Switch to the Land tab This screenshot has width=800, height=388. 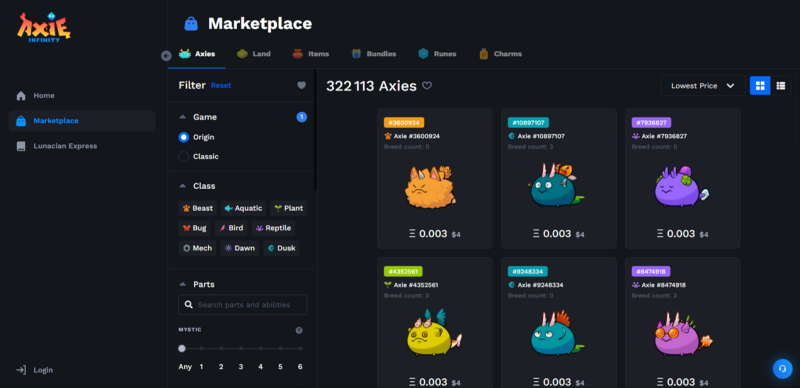click(x=254, y=54)
